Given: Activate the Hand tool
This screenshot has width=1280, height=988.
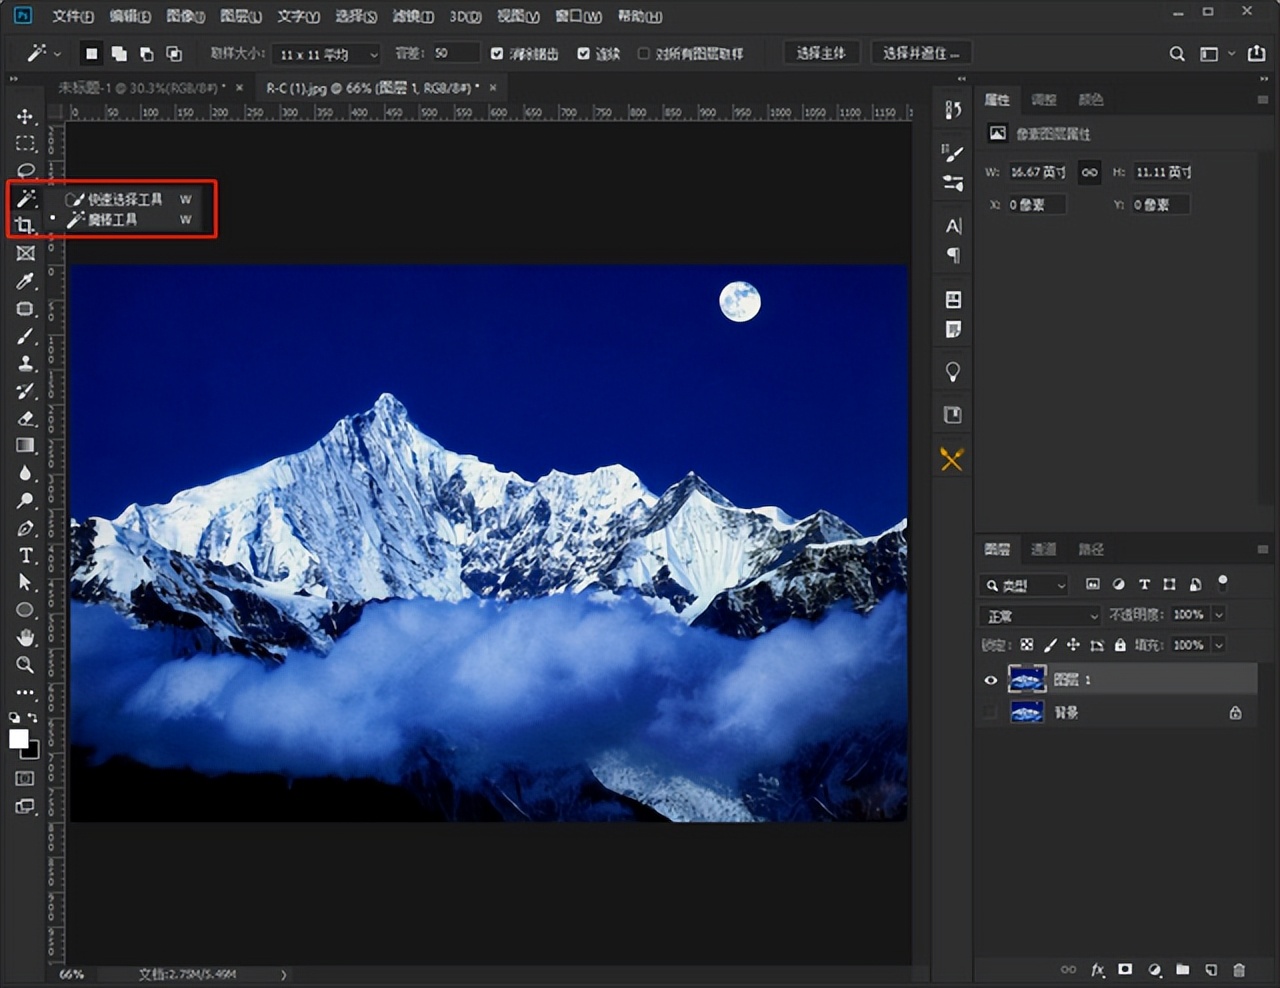Looking at the screenshot, I should point(25,637).
